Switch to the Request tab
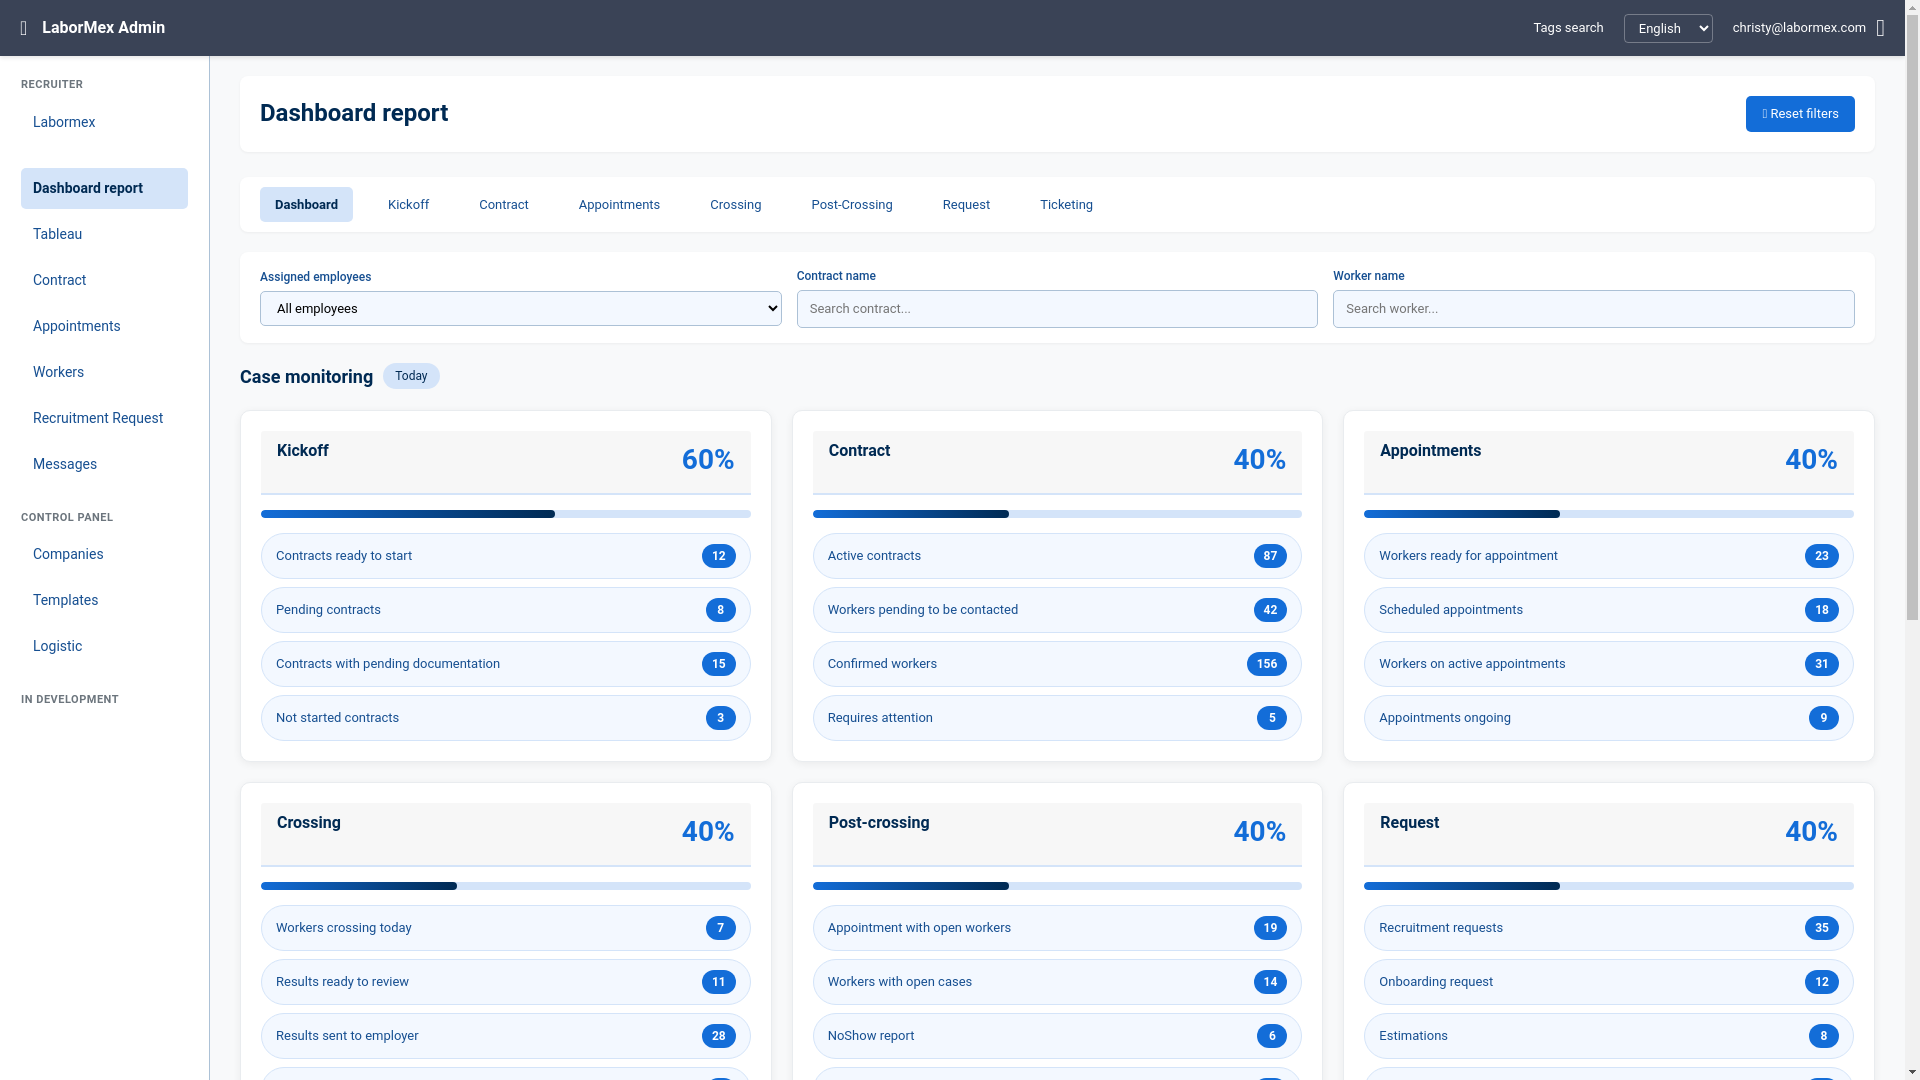 pyautogui.click(x=966, y=205)
